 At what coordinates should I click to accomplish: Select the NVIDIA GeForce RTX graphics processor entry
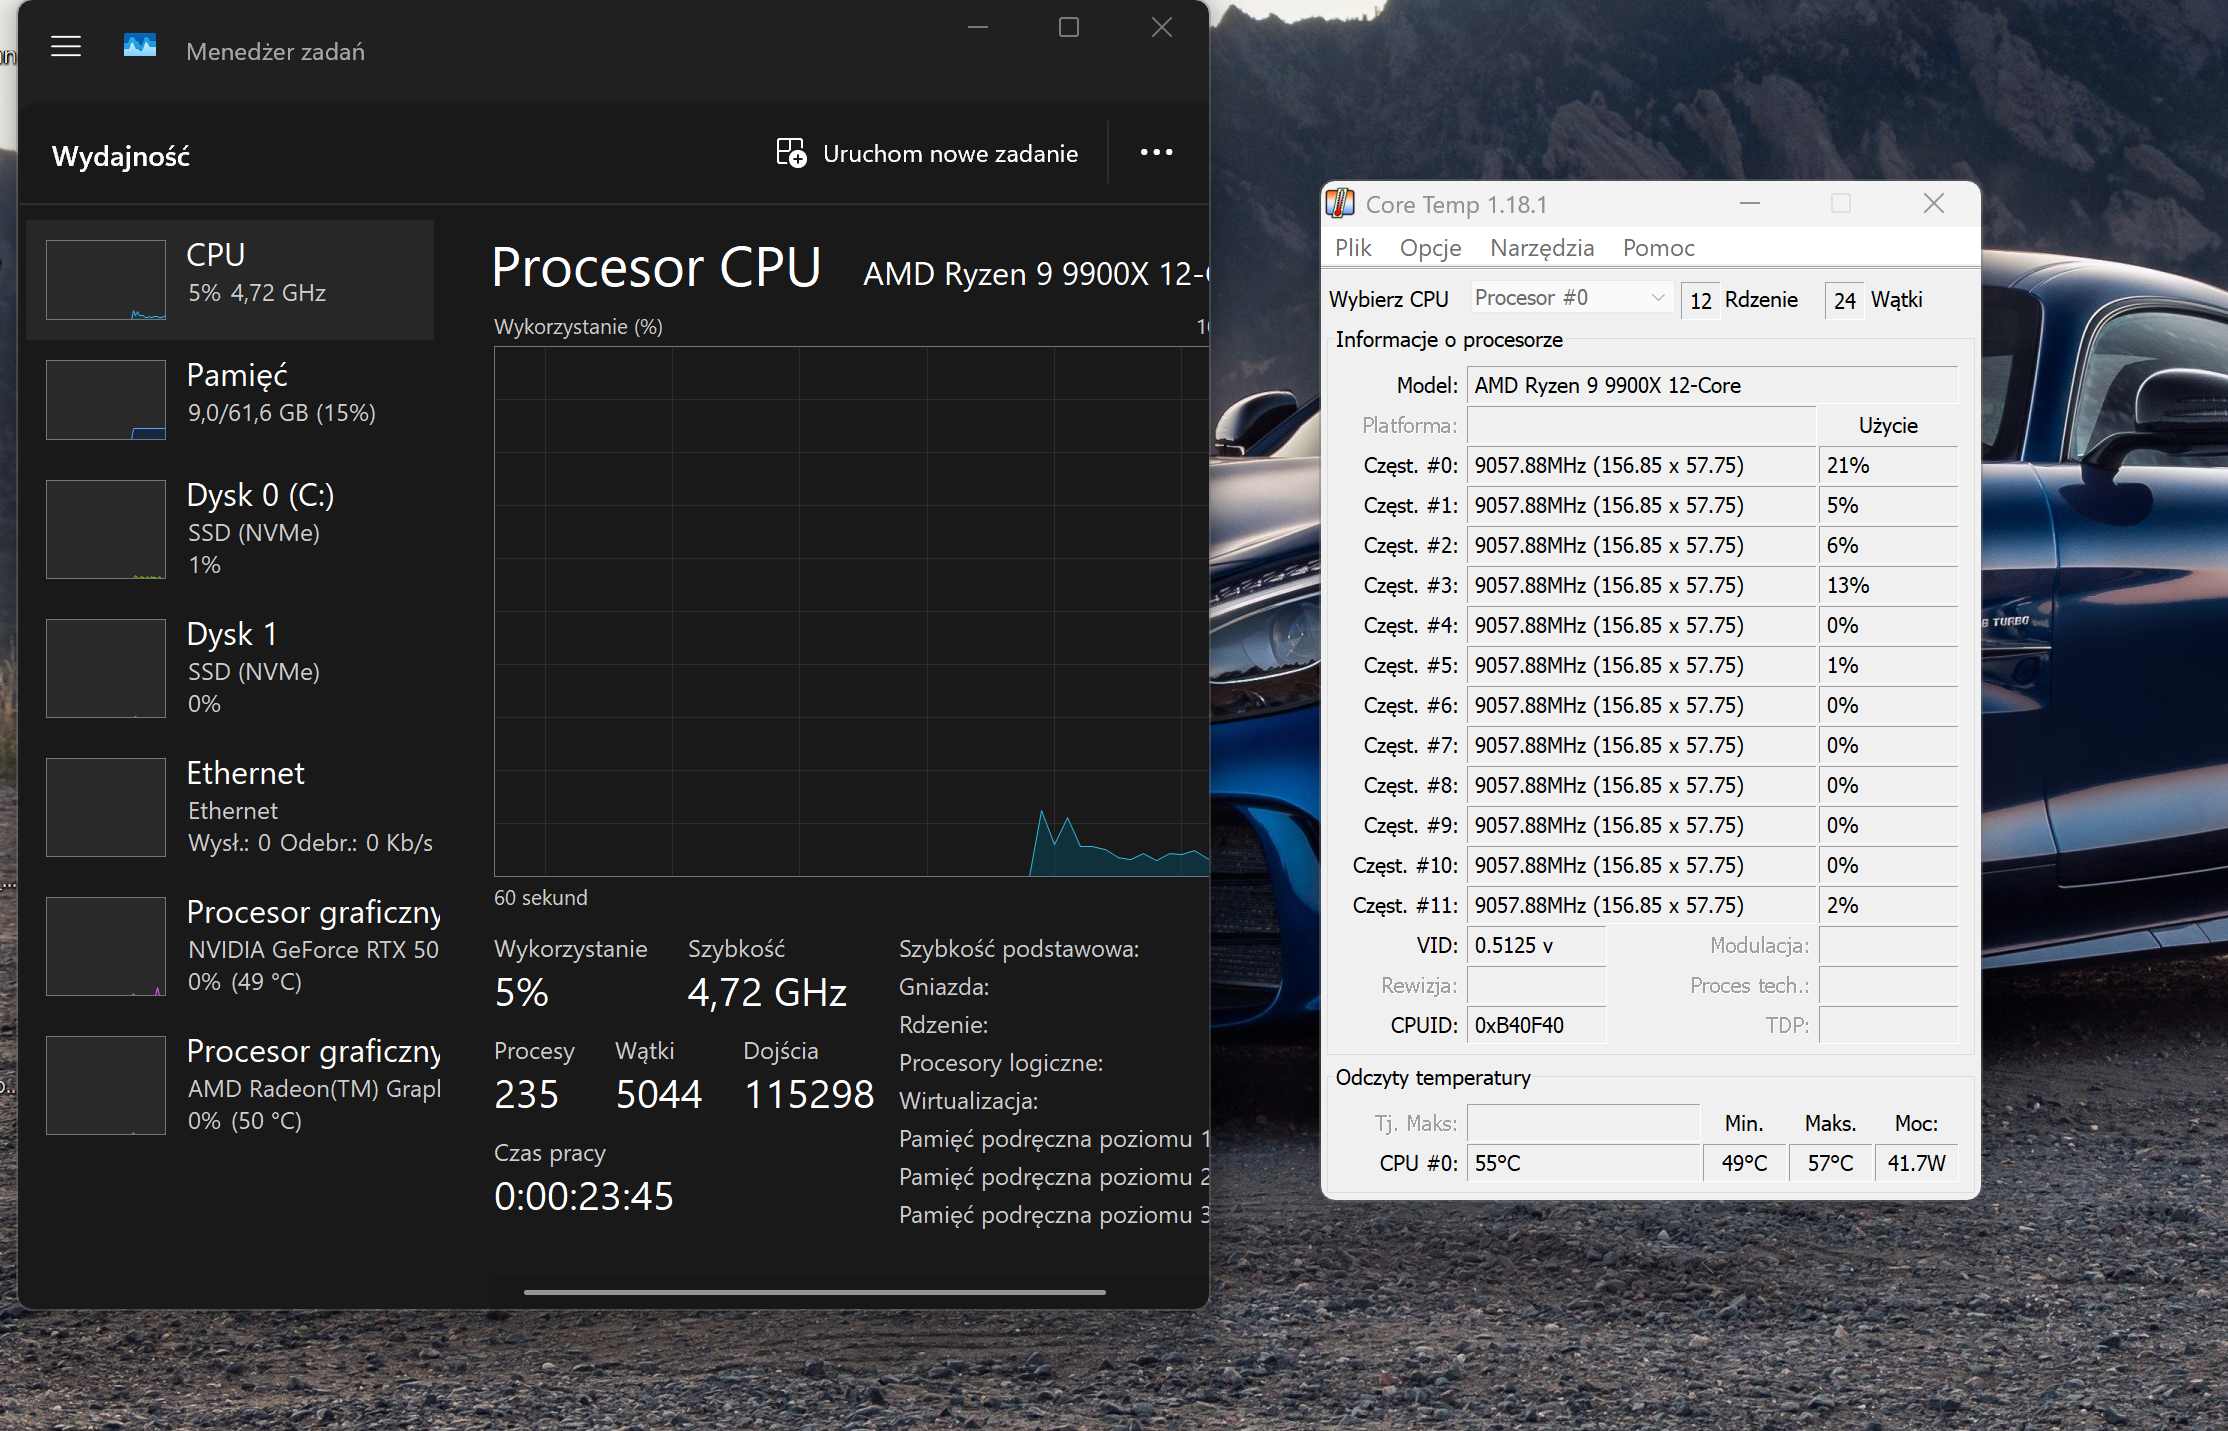(x=230, y=946)
